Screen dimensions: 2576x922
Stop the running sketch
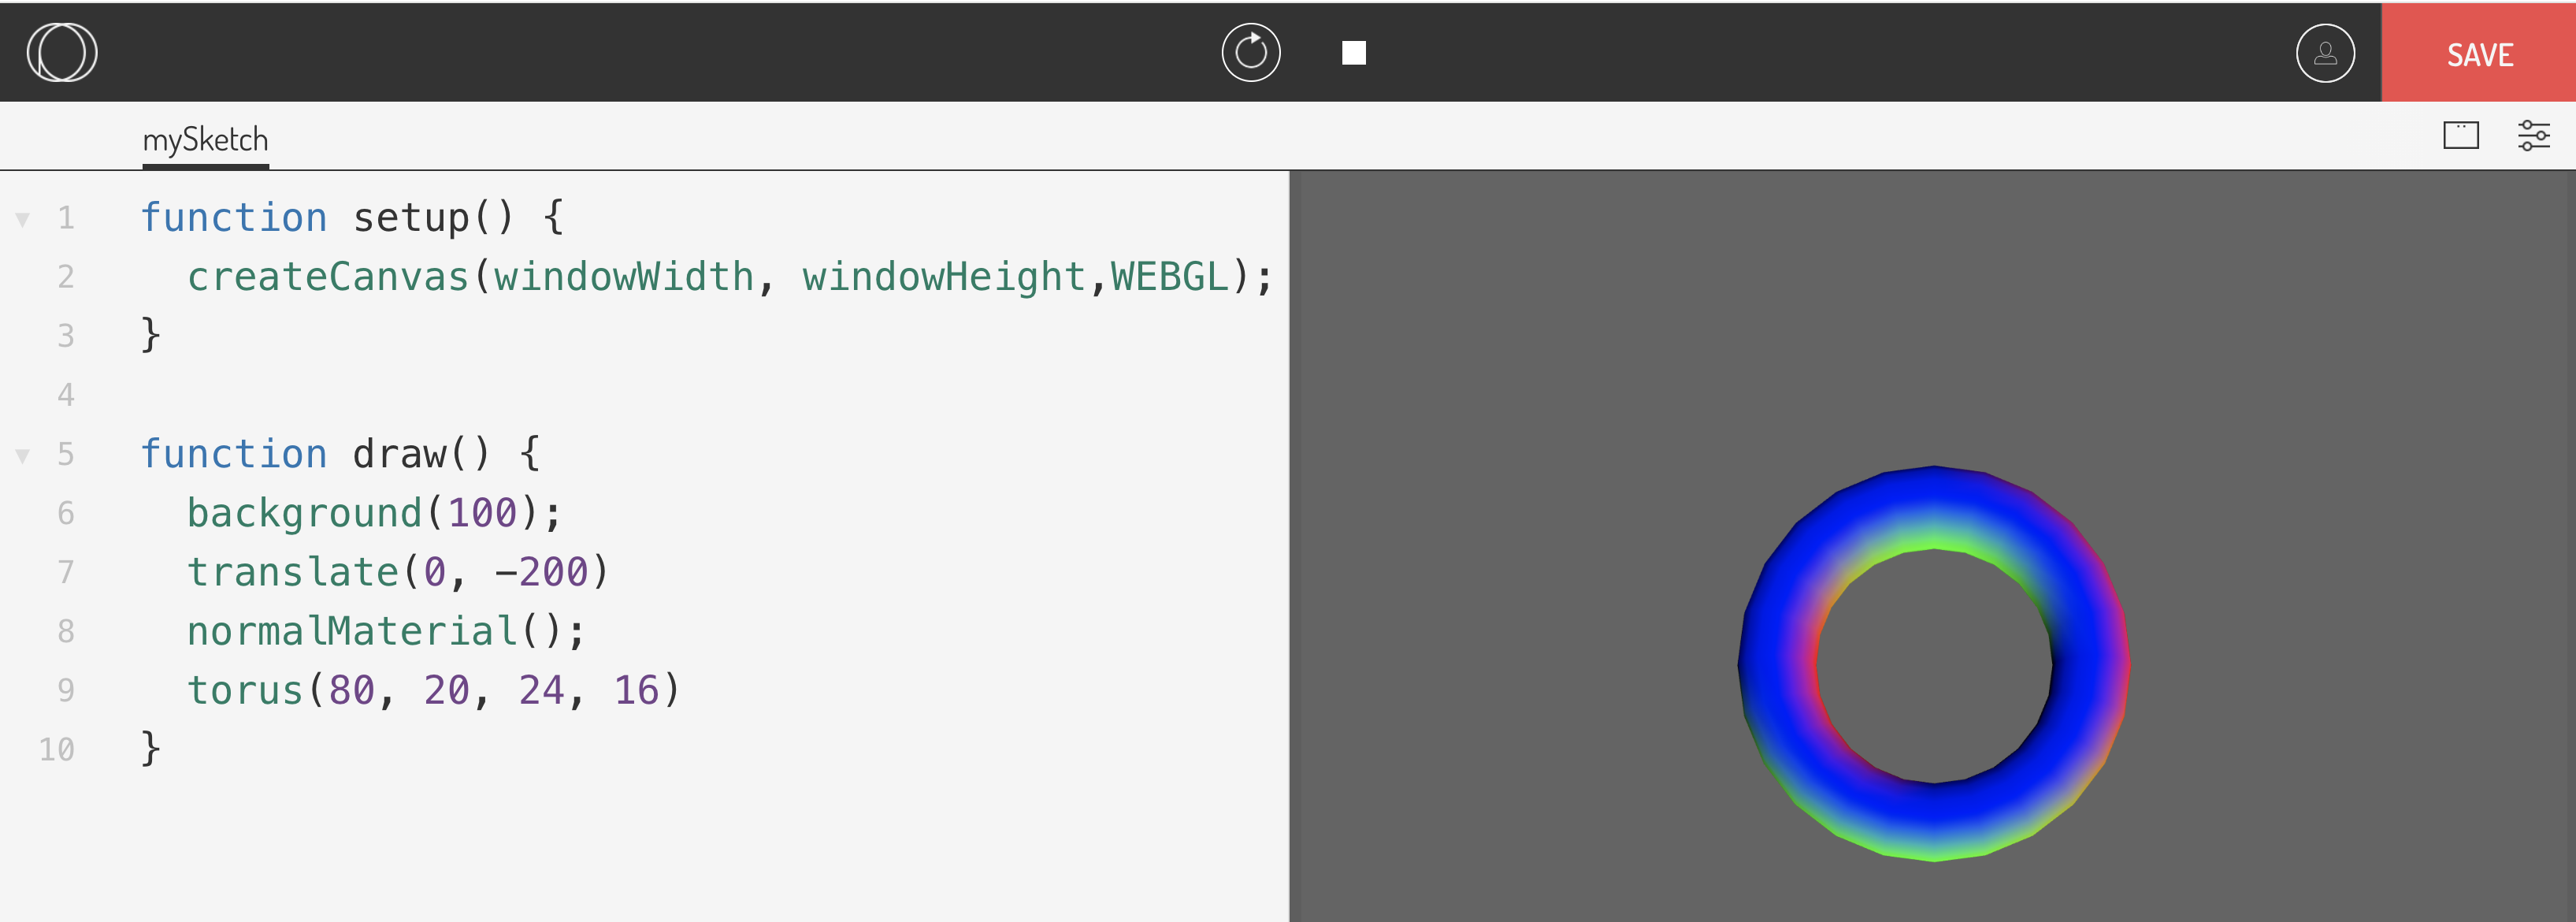[1353, 53]
